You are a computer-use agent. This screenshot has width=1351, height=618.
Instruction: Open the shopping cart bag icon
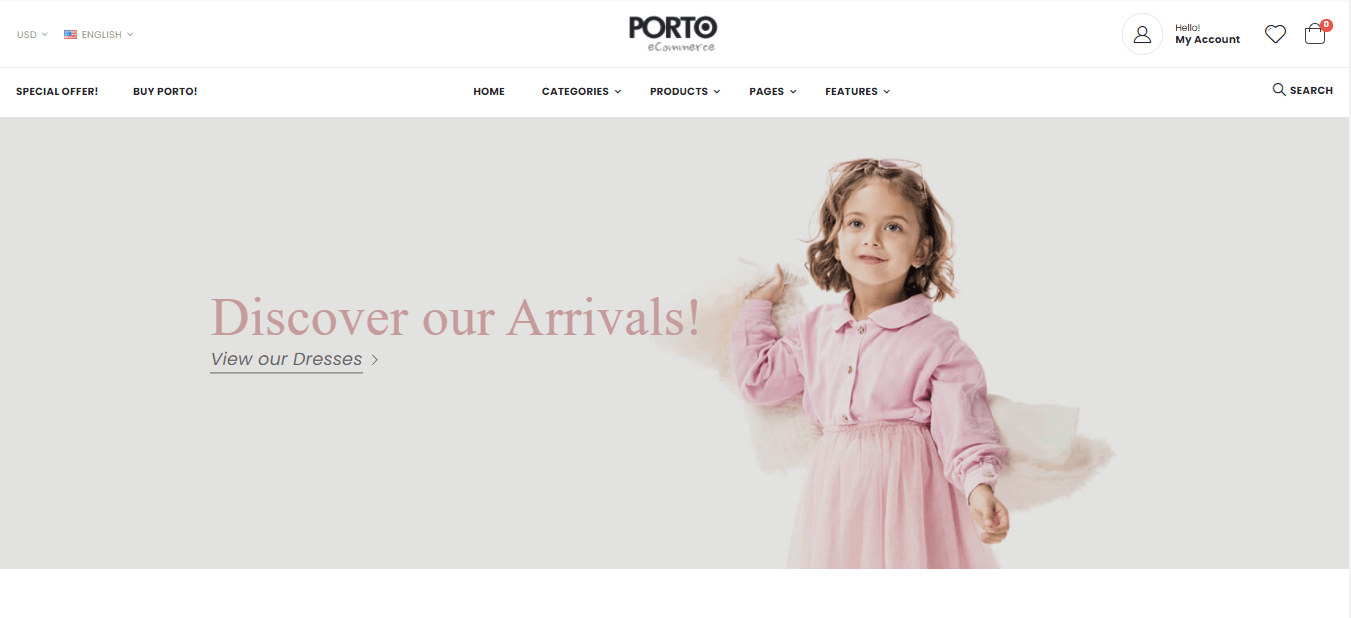1315,35
